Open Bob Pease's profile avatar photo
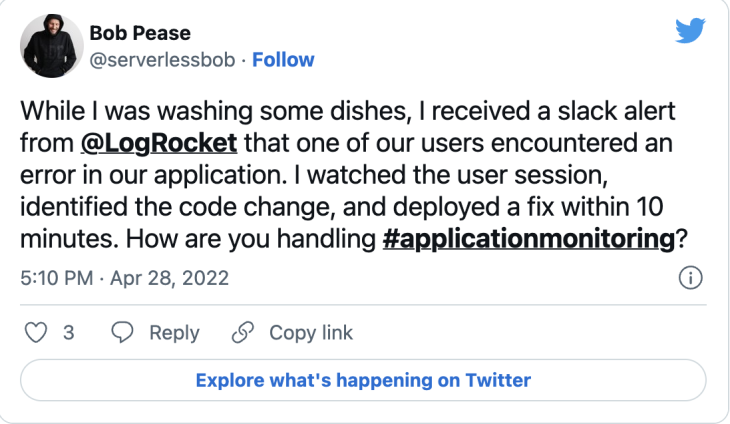Viewport: 730px width, 424px height. (x=52, y=46)
